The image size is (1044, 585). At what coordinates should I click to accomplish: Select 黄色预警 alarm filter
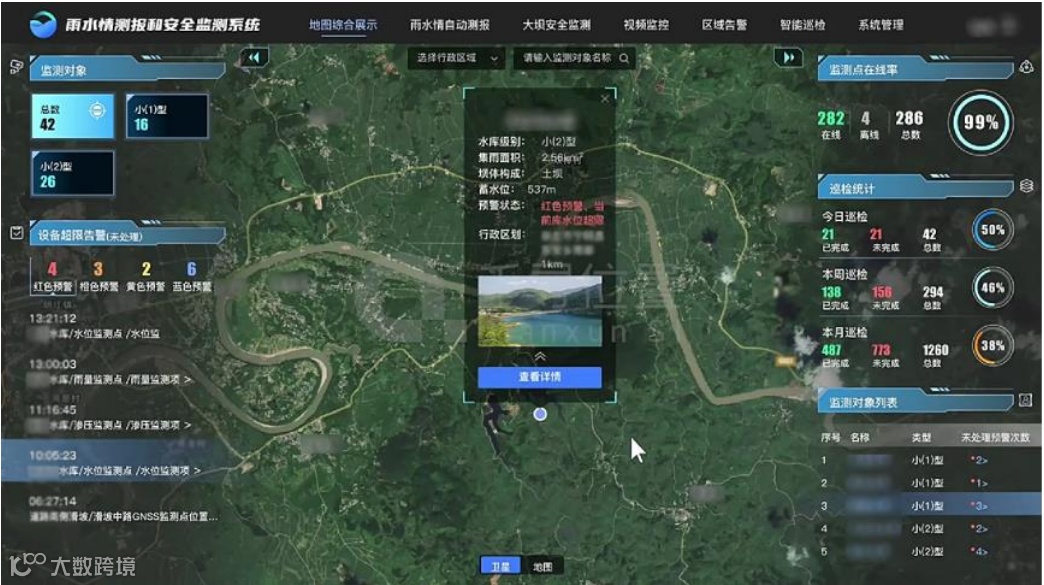tap(146, 277)
